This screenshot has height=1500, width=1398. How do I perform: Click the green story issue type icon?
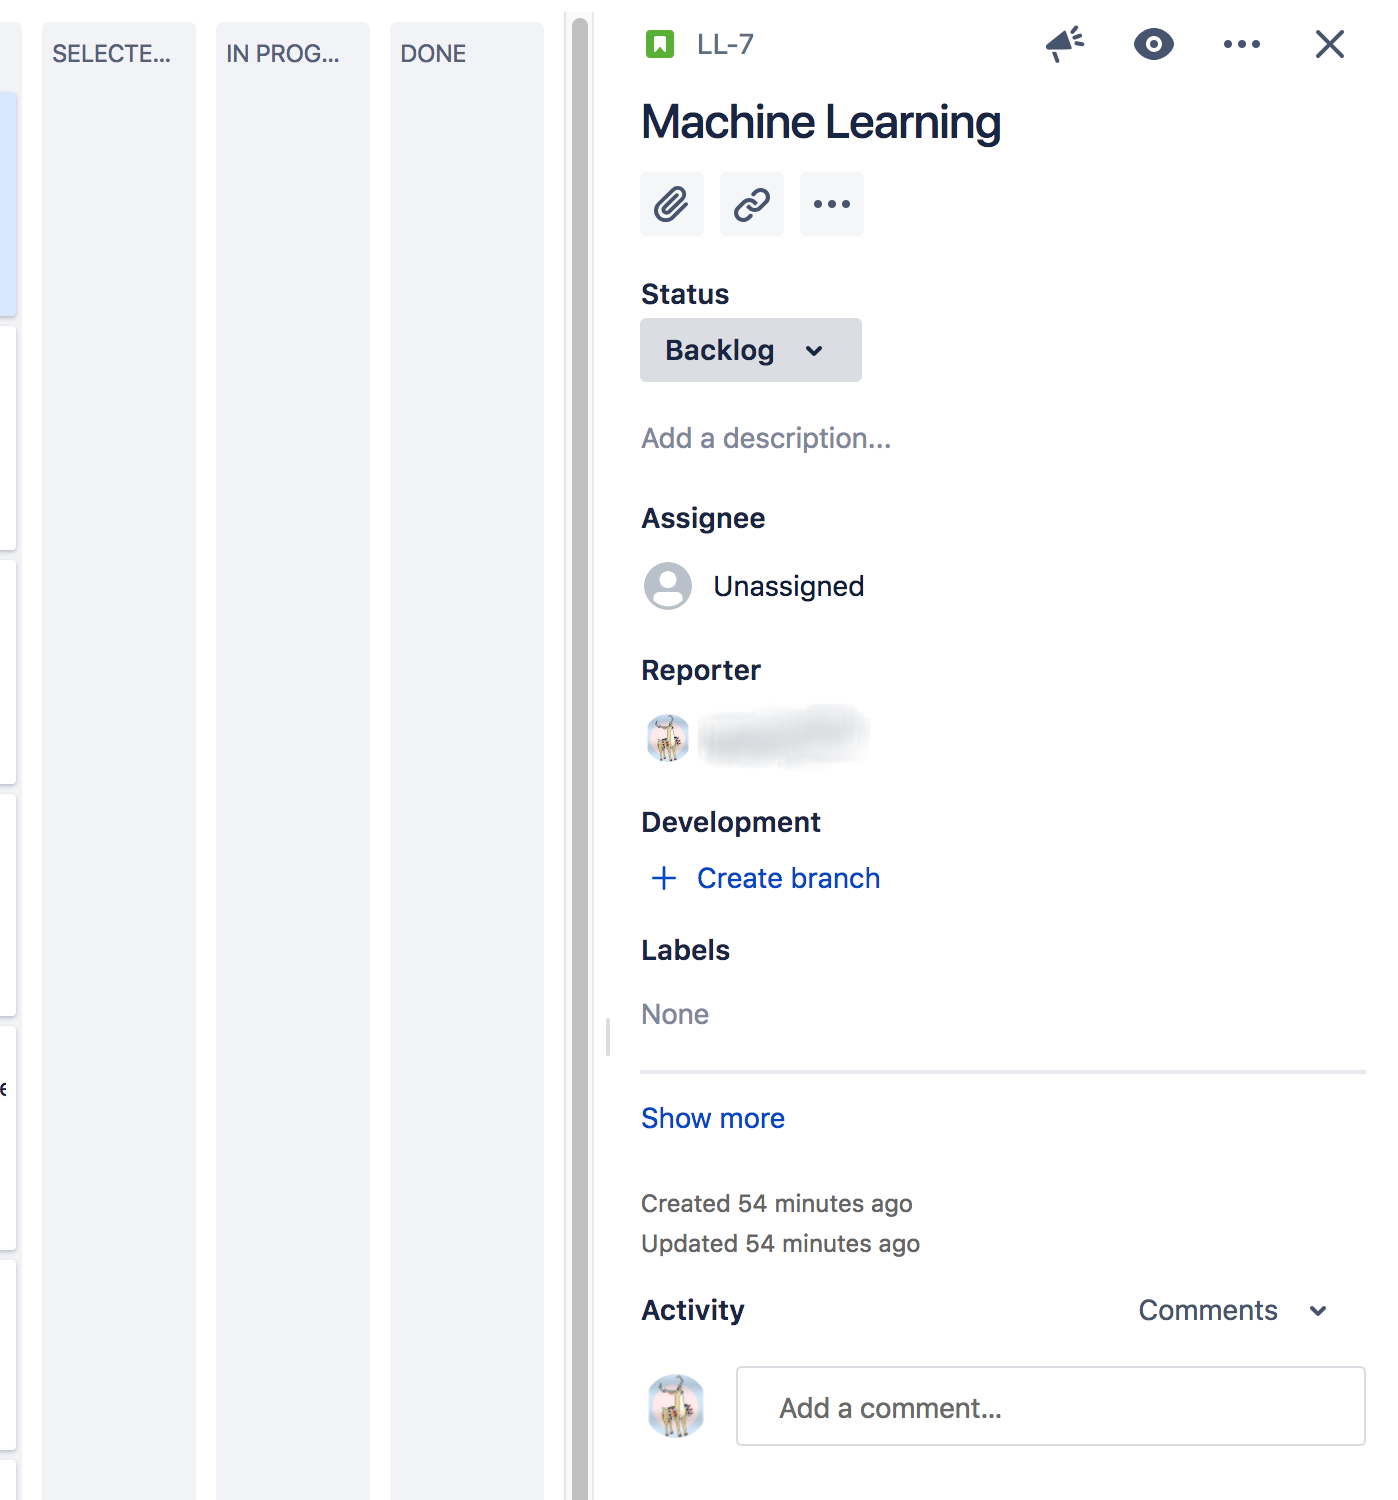point(660,44)
